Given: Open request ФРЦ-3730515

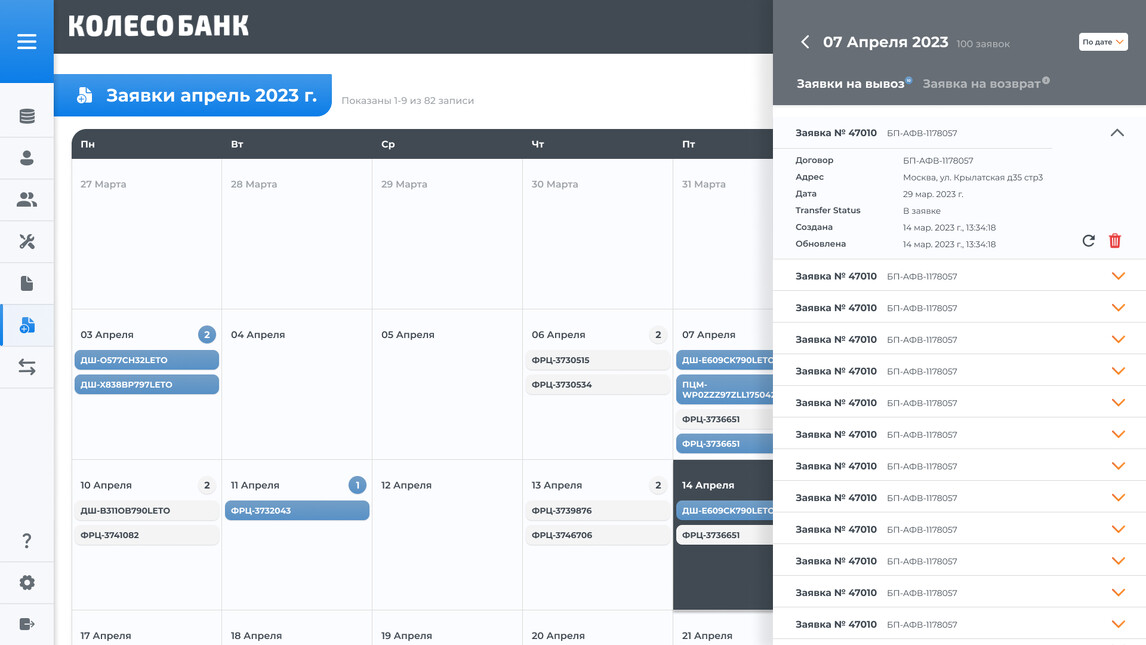Looking at the screenshot, I should point(597,360).
